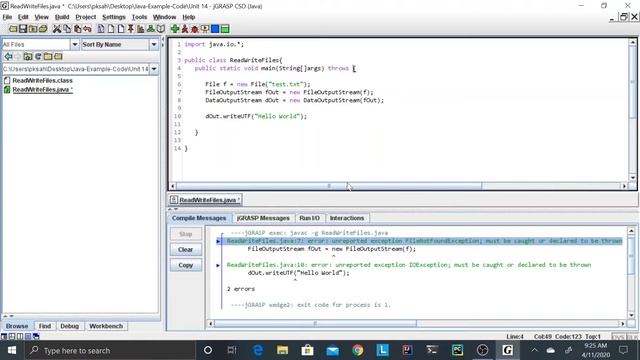Click the Copy icon in the main toolbar
The image size is (640, 360).
[x=67, y=29]
